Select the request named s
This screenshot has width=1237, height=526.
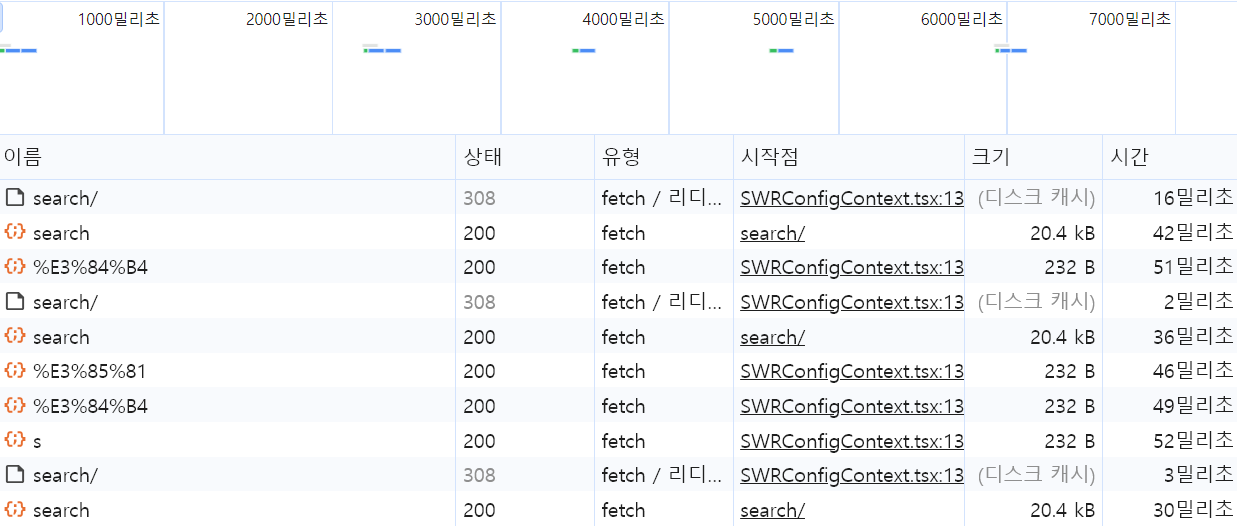click(37, 441)
